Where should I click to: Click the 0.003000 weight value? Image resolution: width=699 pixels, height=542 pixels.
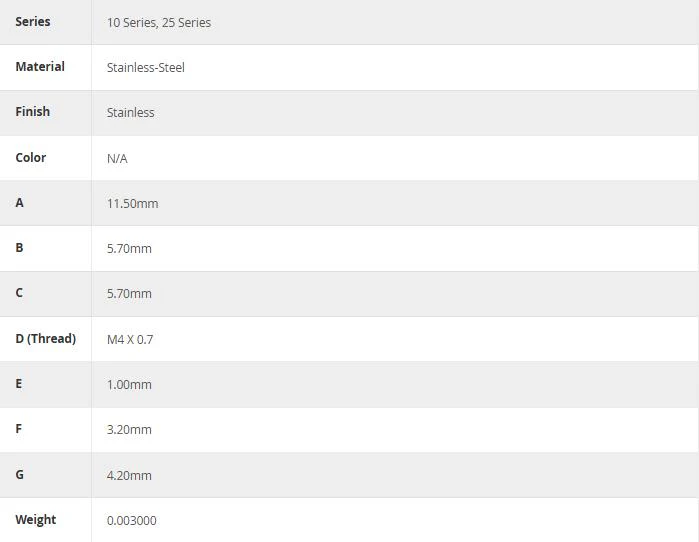(132, 521)
